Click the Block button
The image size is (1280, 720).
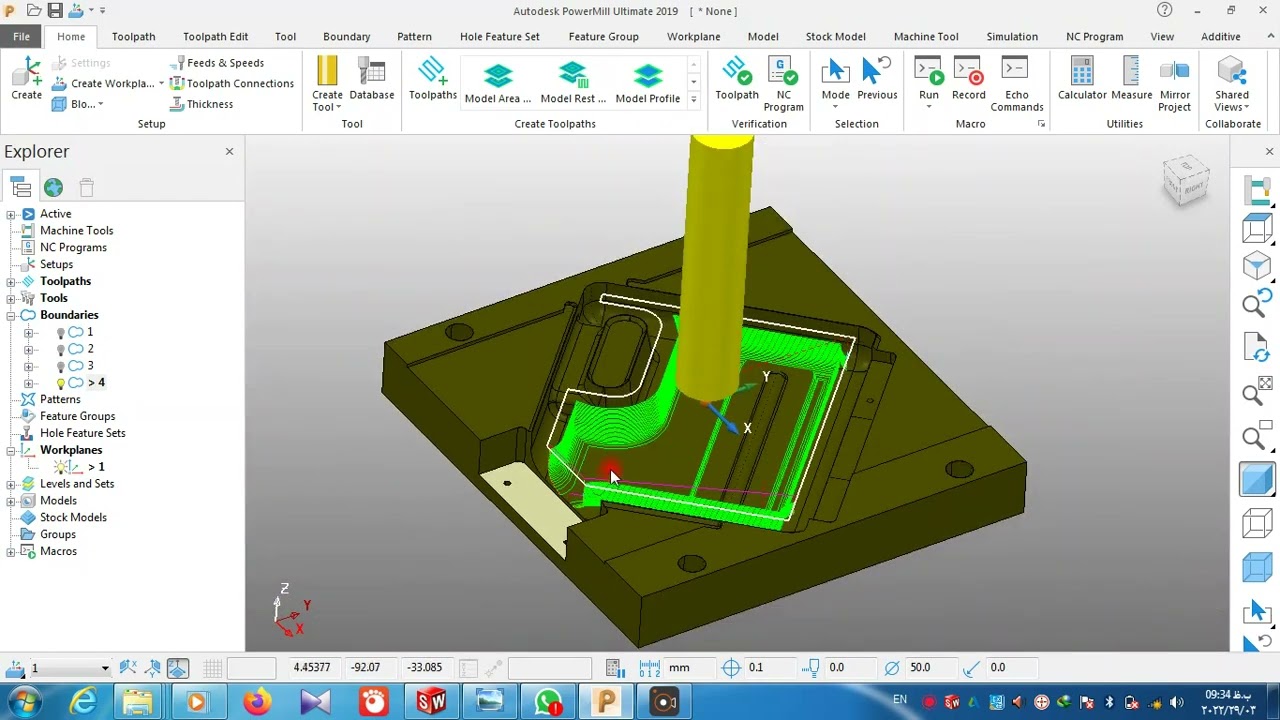point(77,104)
